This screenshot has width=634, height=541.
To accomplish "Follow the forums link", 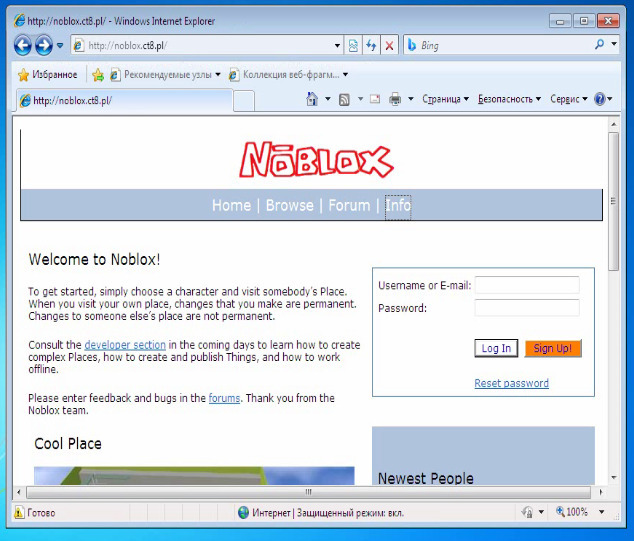I will click(224, 398).
